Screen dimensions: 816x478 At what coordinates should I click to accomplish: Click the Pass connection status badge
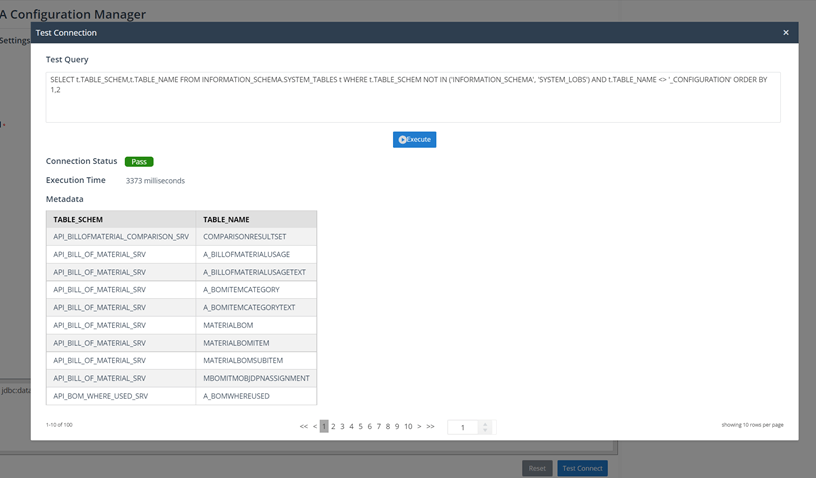[x=139, y=162]
